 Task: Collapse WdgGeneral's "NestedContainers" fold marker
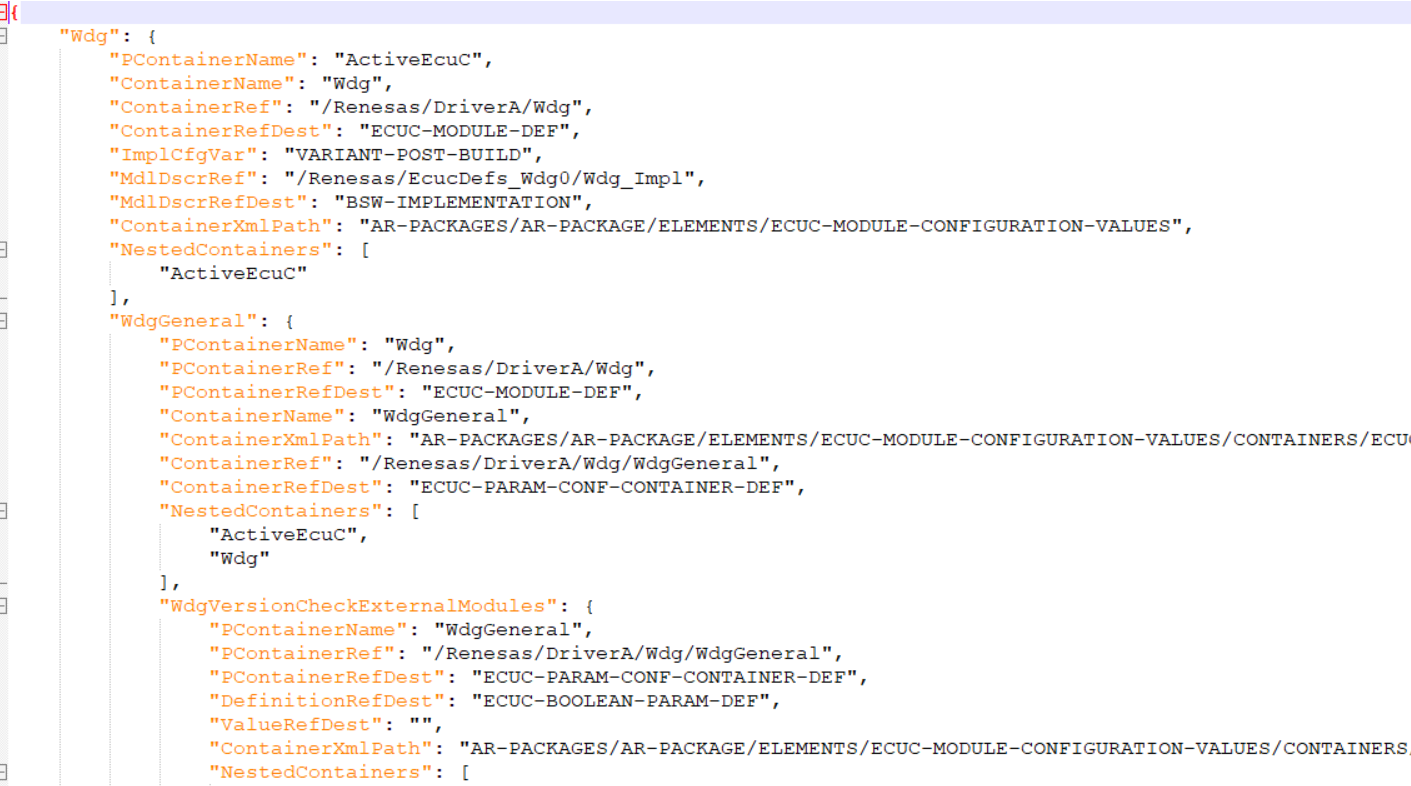click(7, 510)
